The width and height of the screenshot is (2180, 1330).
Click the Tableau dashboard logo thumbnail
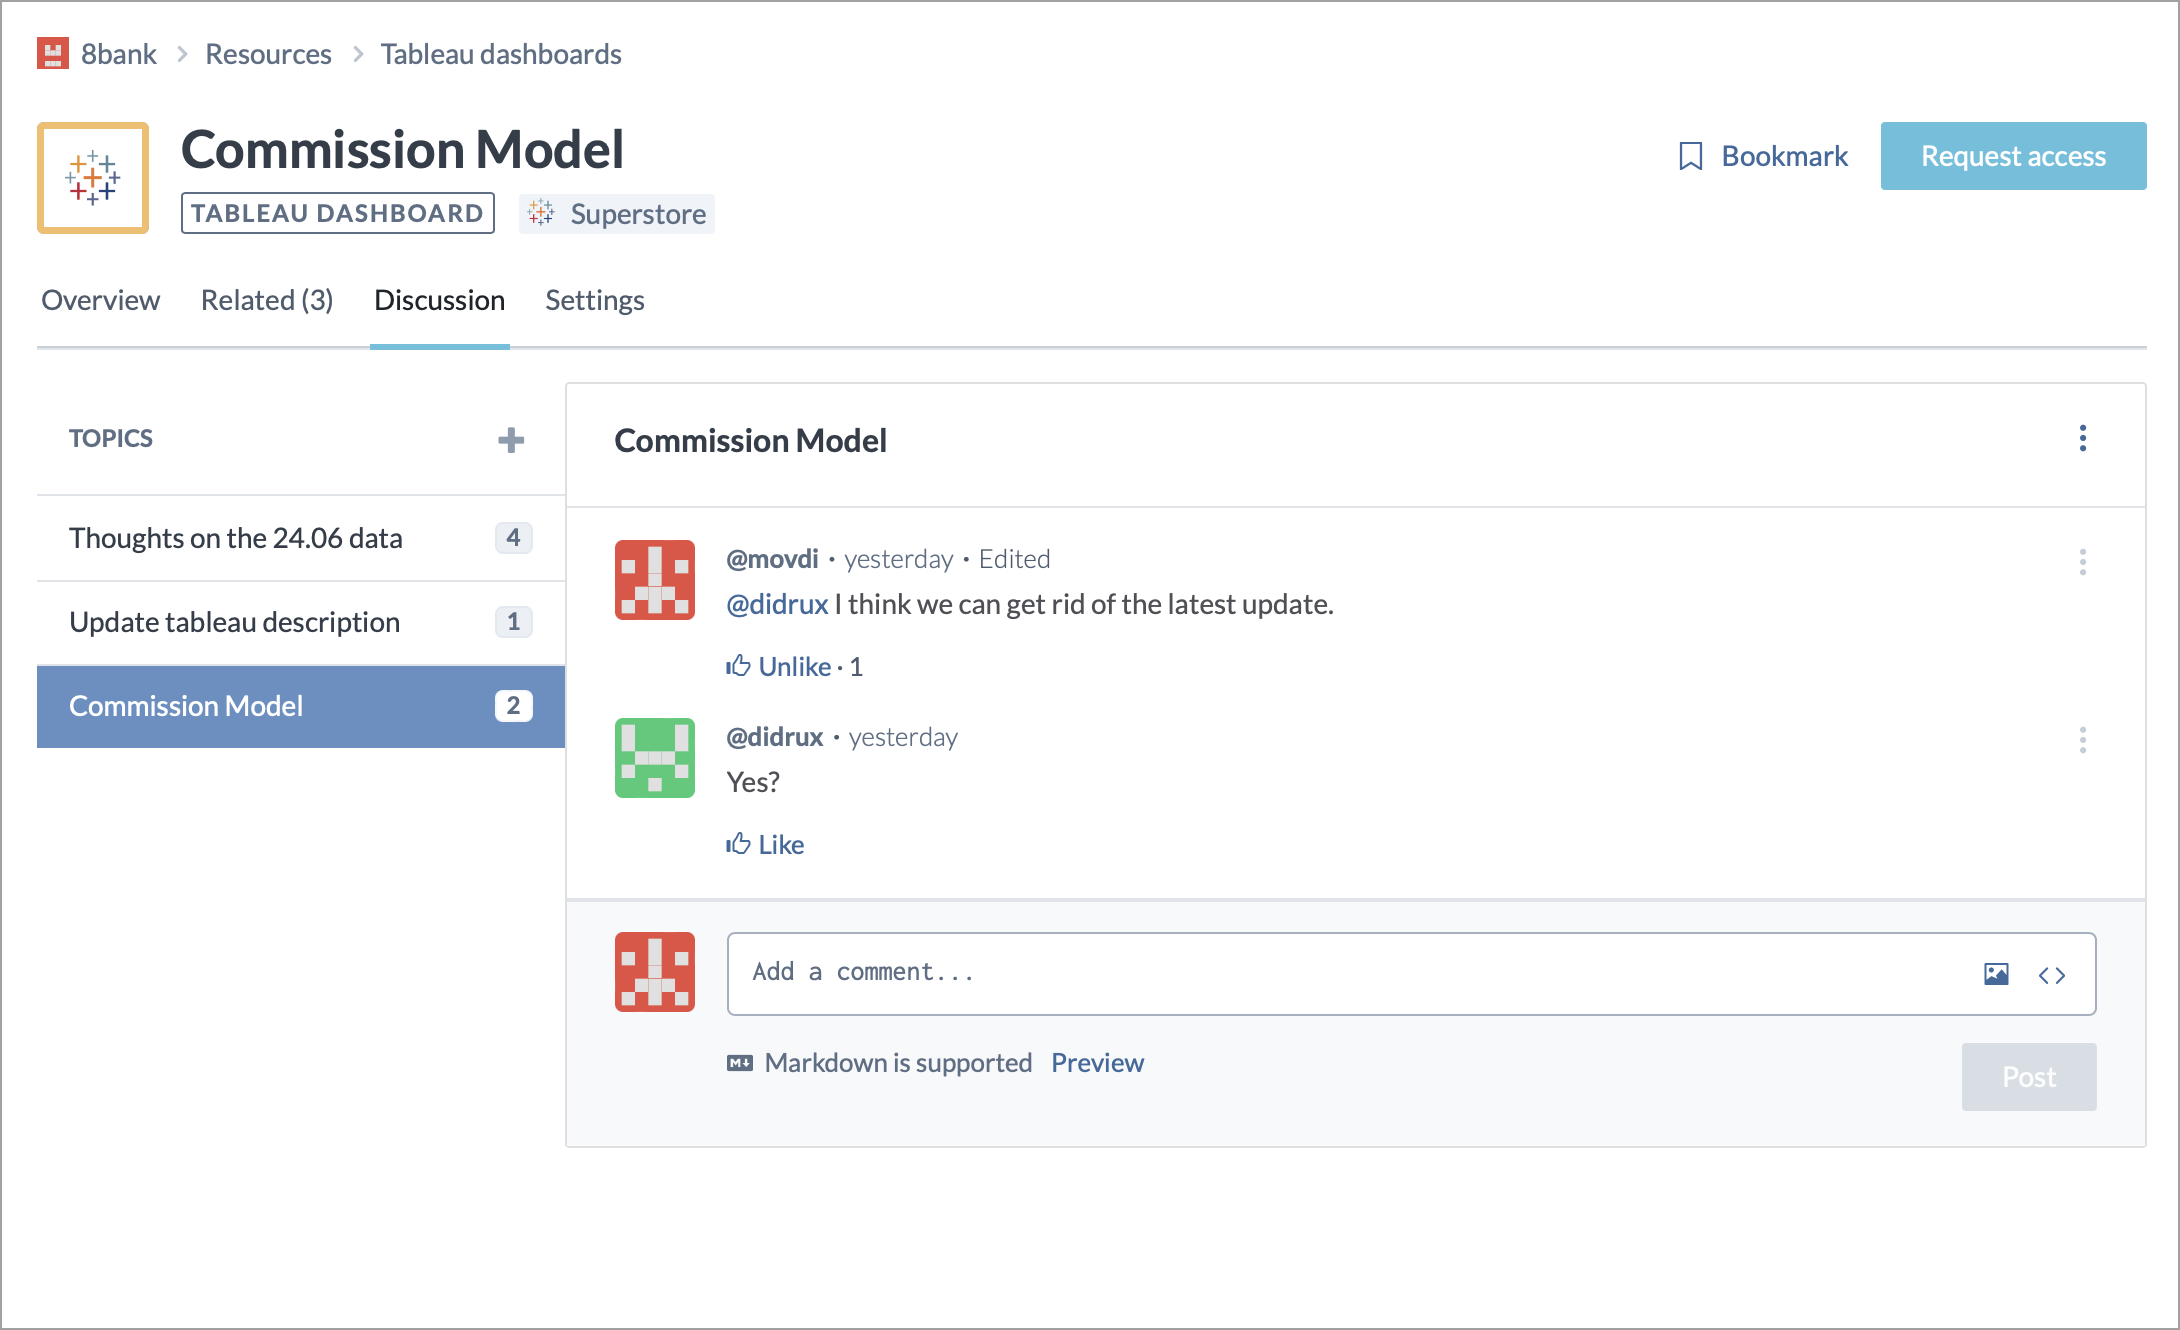[93, 178]
